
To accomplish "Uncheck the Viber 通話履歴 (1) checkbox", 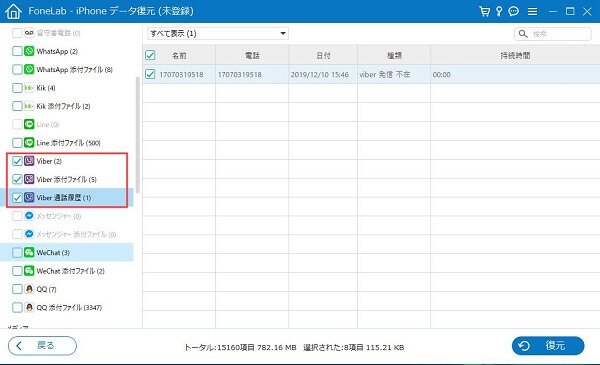I will click(17, 197).
